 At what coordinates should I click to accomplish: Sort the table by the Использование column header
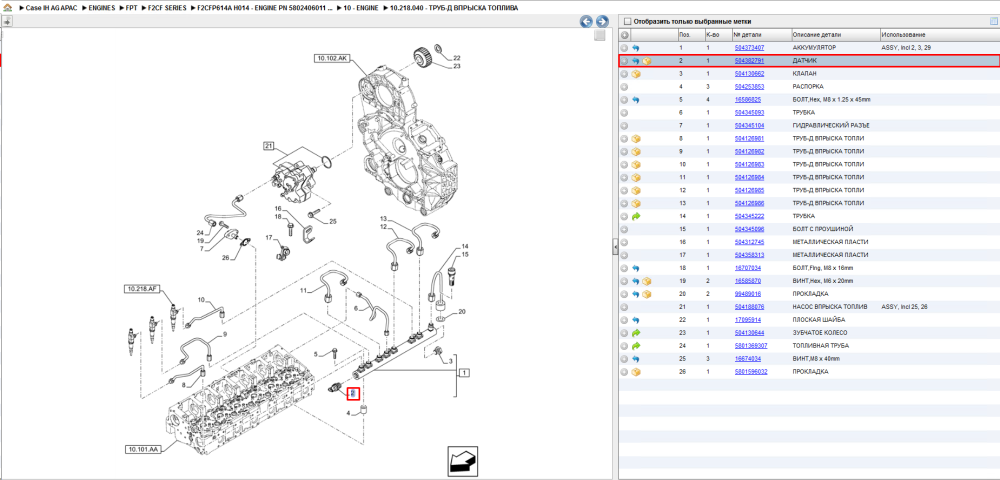pos(938,35)
